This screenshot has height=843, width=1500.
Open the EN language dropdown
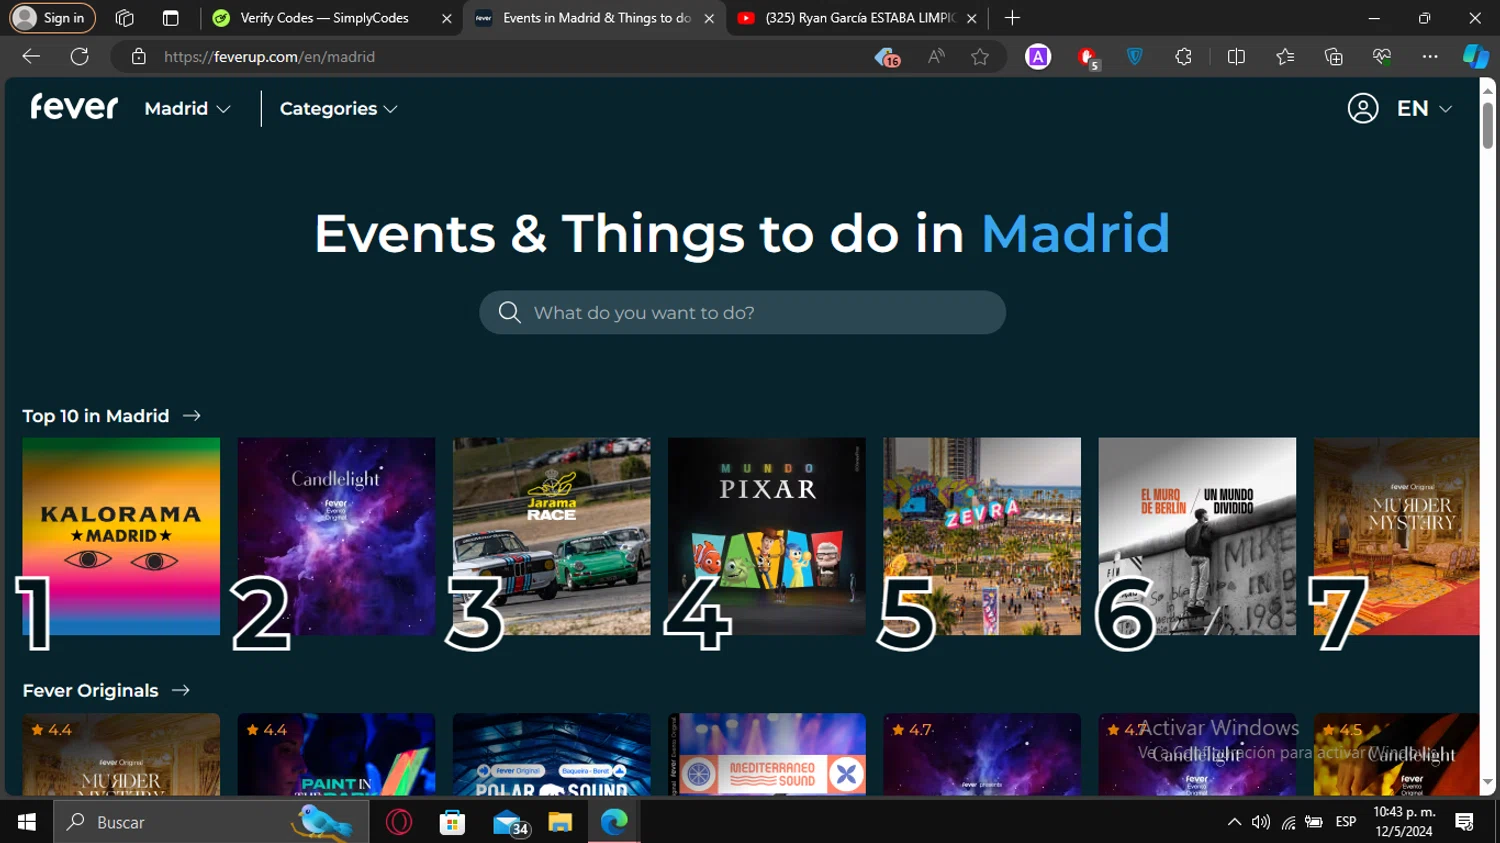pos(1424,108)
